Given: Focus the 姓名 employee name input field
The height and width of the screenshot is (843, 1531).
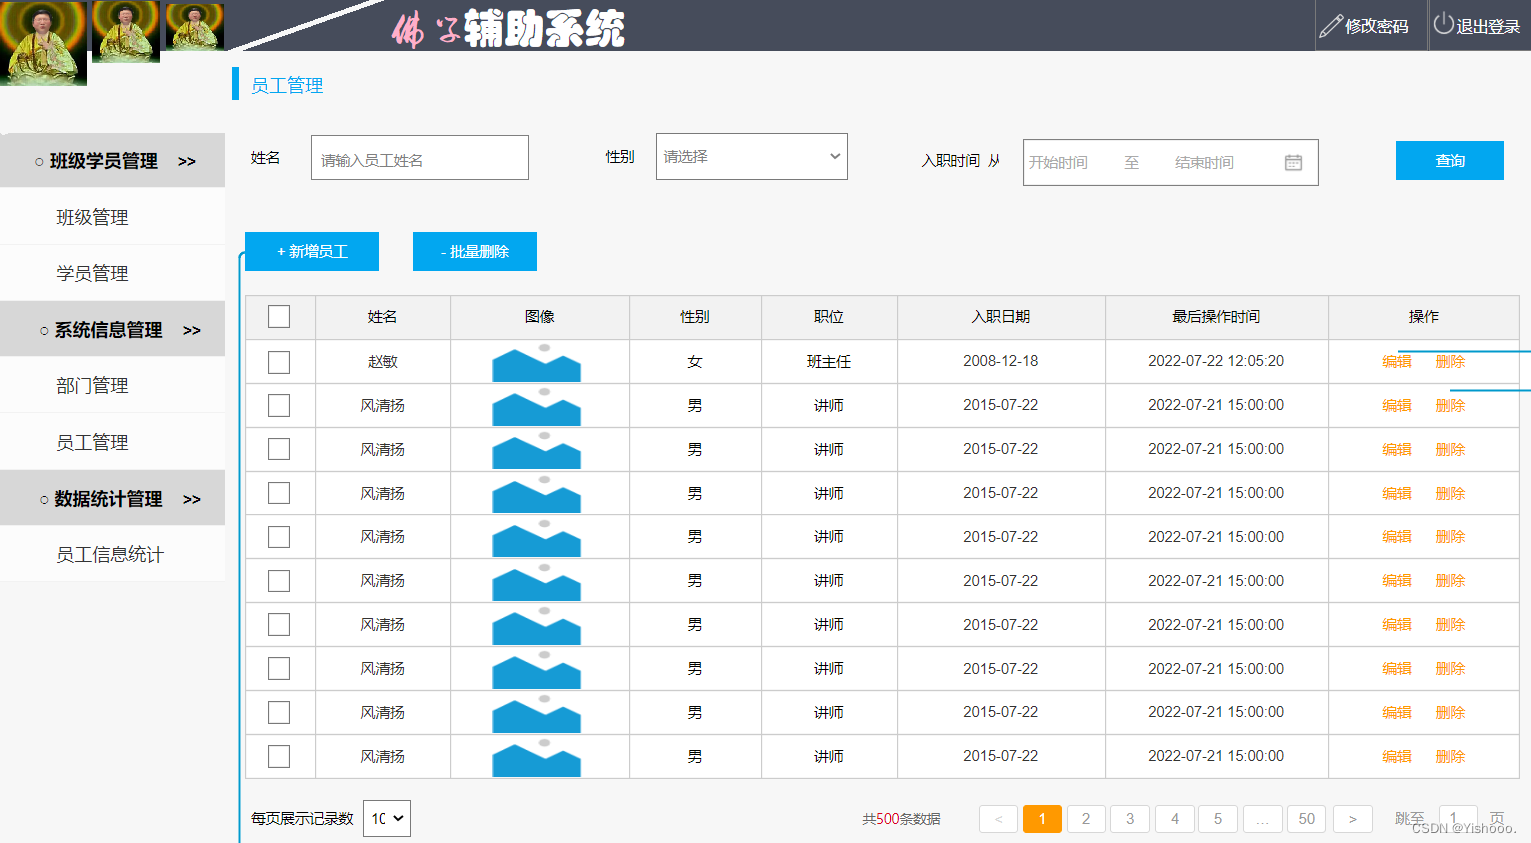Looking at the screenshot, I should 420,158.
